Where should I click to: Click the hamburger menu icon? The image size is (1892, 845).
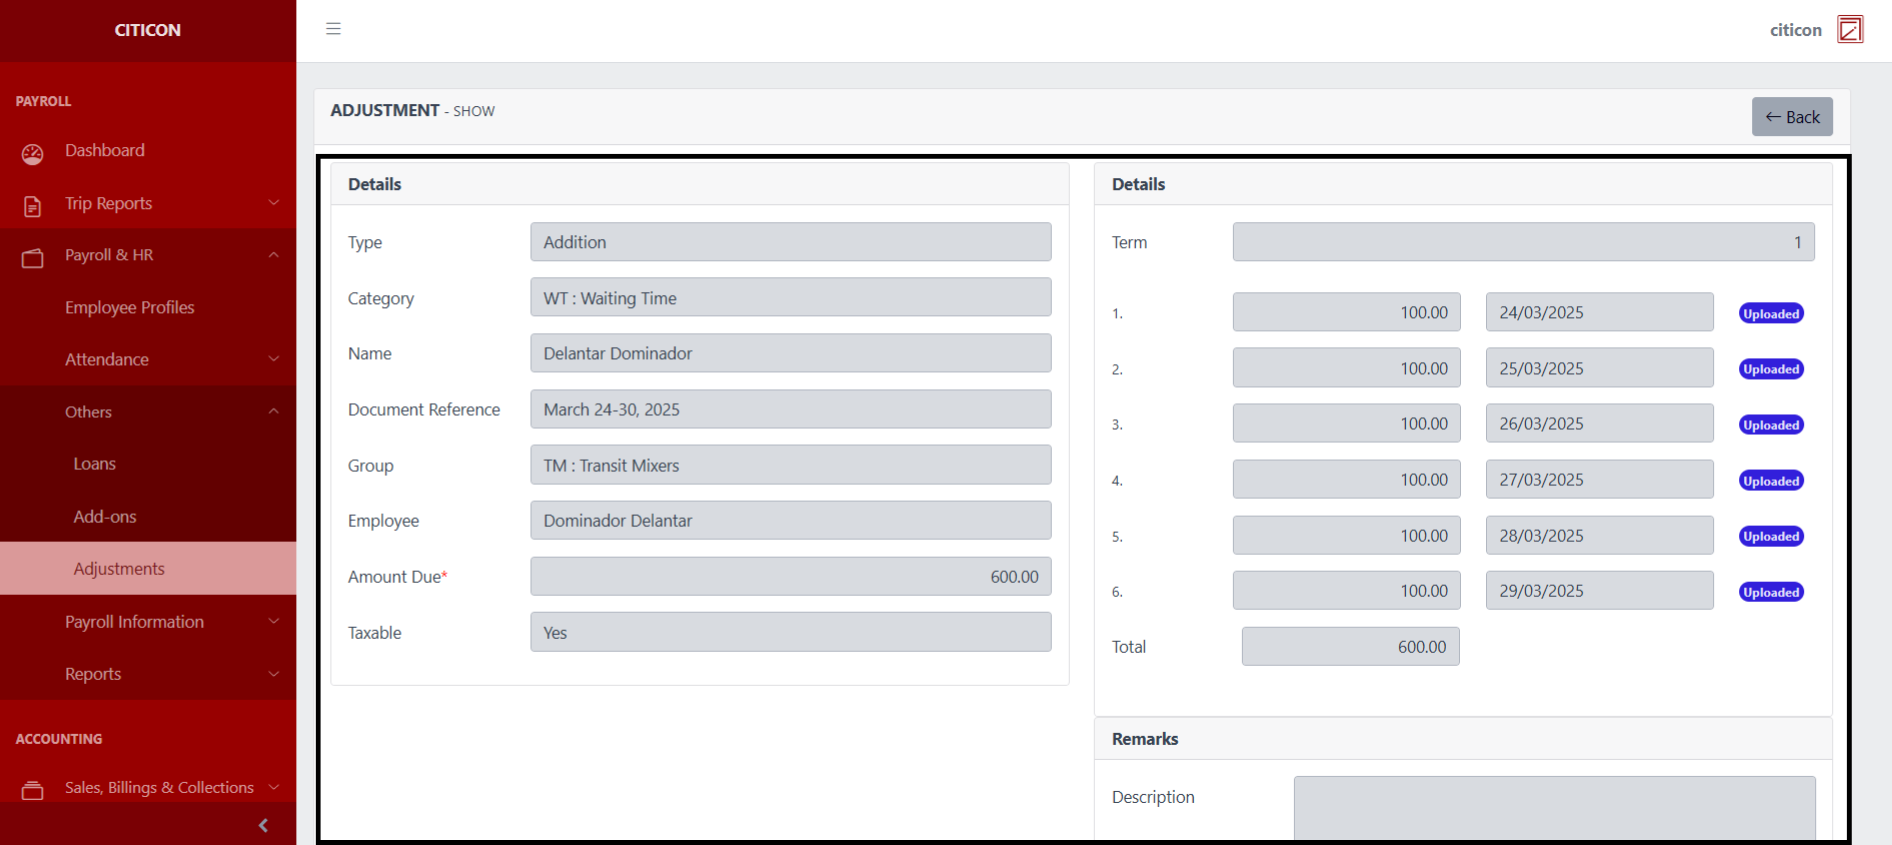click(333, 29)
